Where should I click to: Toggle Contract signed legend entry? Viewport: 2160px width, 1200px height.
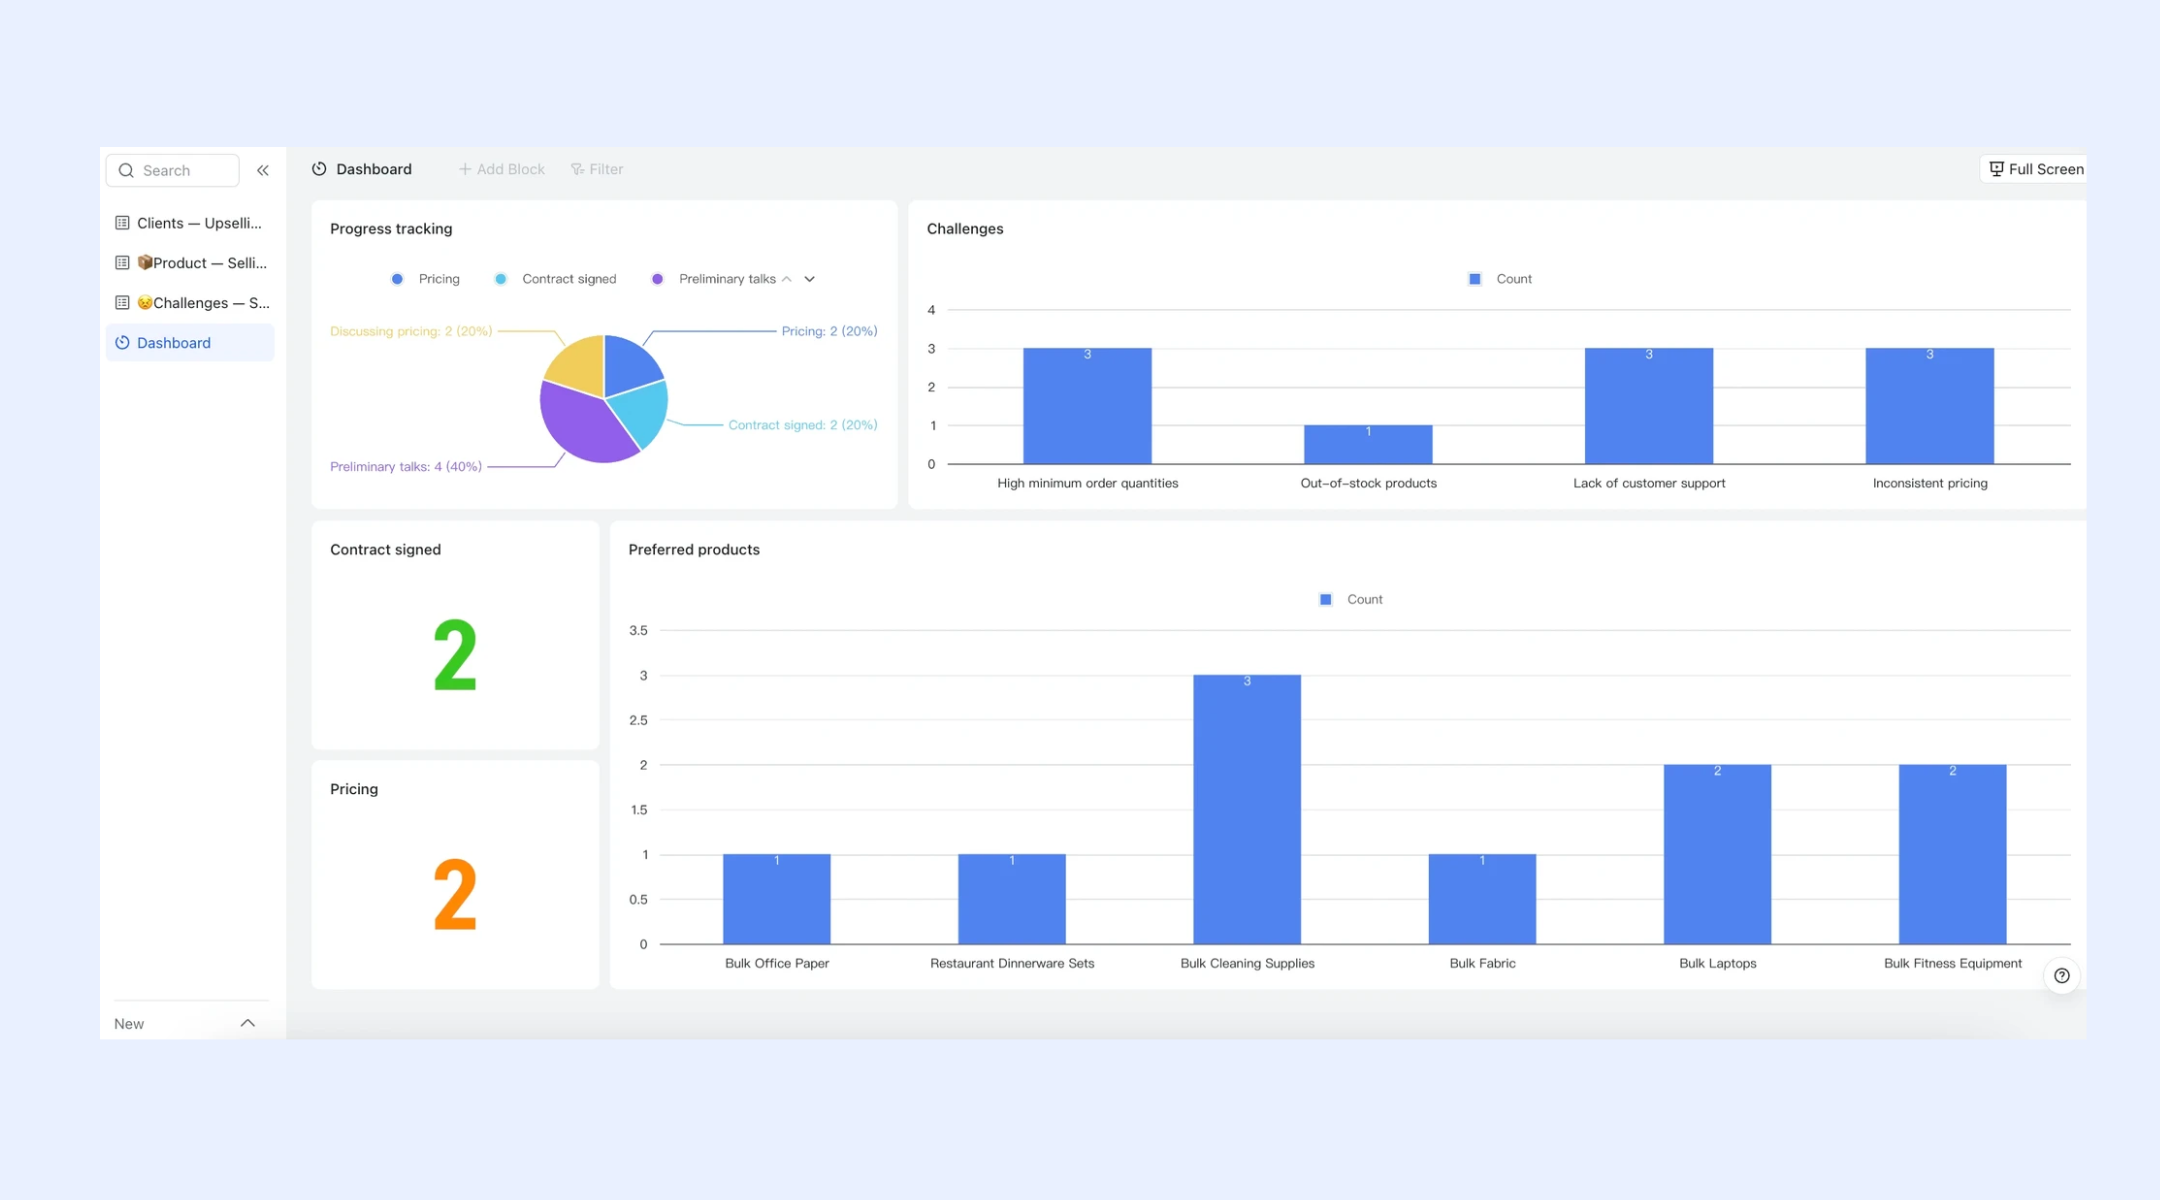555,279
